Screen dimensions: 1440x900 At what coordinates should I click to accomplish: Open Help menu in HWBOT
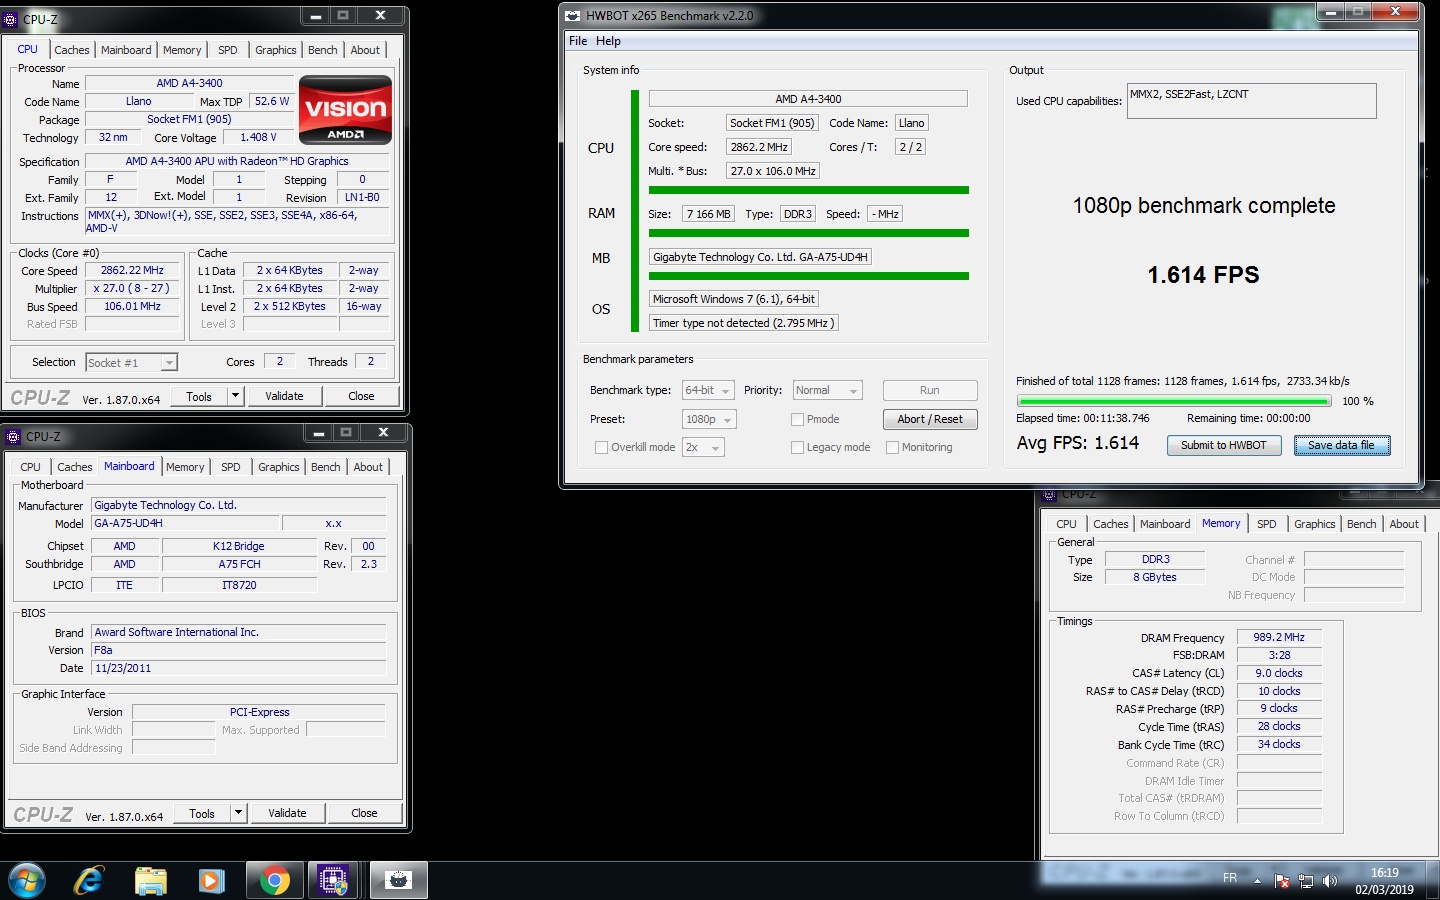click(x=608, y=41)
